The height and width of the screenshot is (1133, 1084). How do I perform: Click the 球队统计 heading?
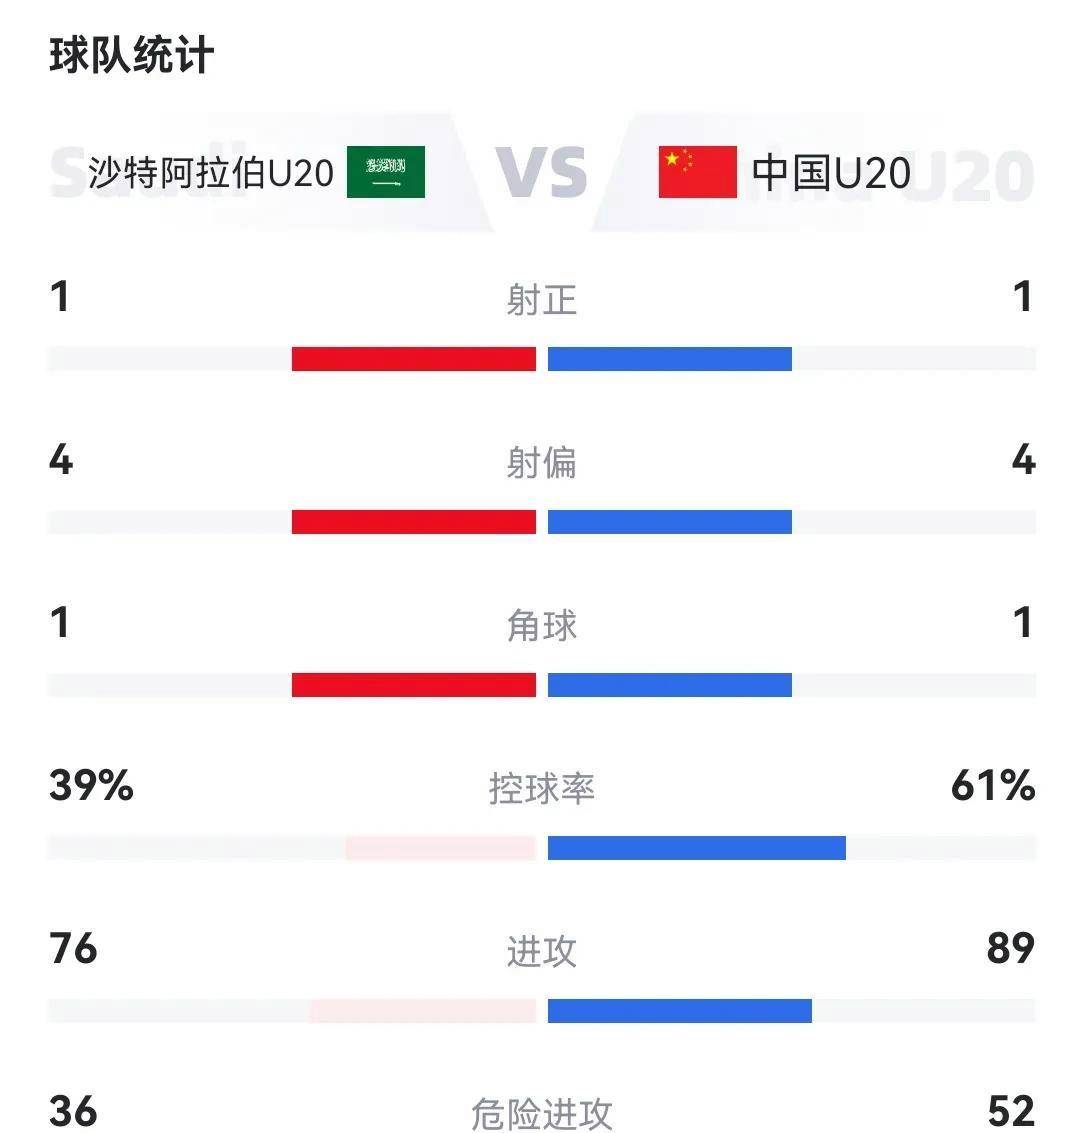point(131,55)
